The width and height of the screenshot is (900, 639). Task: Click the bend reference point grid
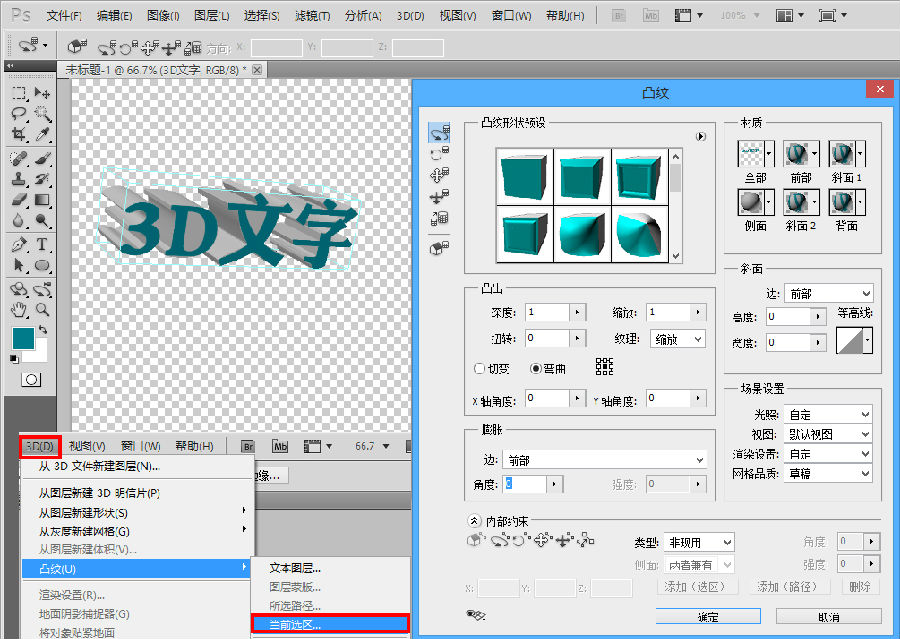coord(604,366)
